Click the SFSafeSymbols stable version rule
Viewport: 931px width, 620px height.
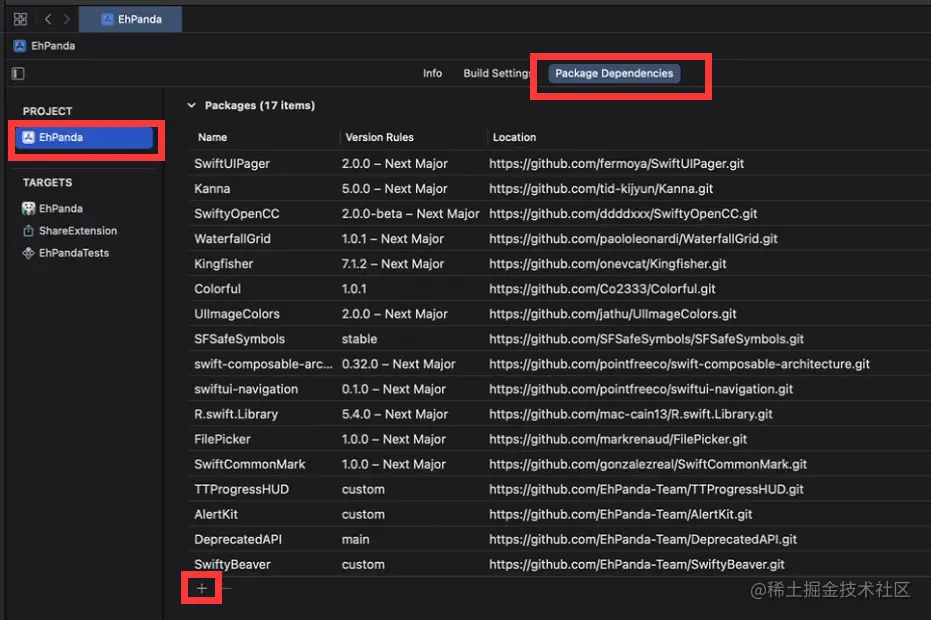pos(359,339)
